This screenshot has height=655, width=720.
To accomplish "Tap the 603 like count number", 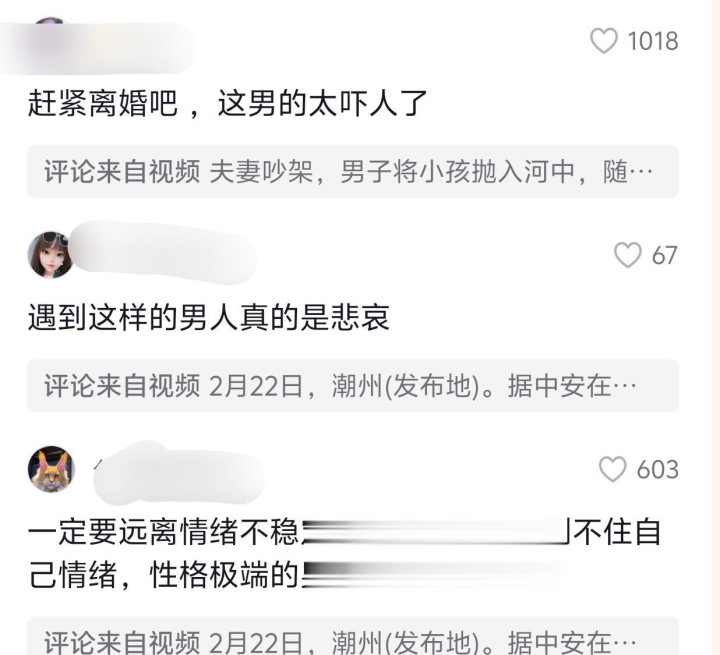I will point(658,470).
